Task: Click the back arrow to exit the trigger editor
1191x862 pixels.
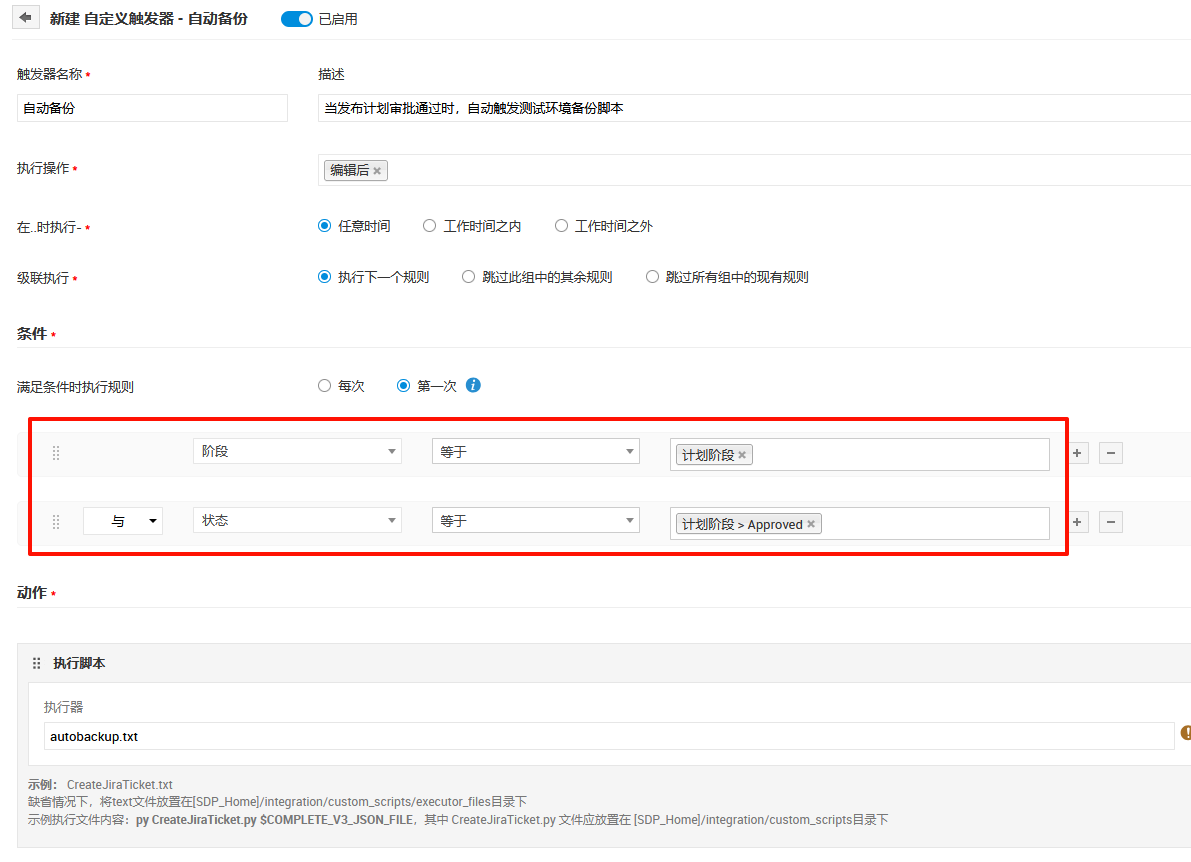Action: click(x=24, y=17)
